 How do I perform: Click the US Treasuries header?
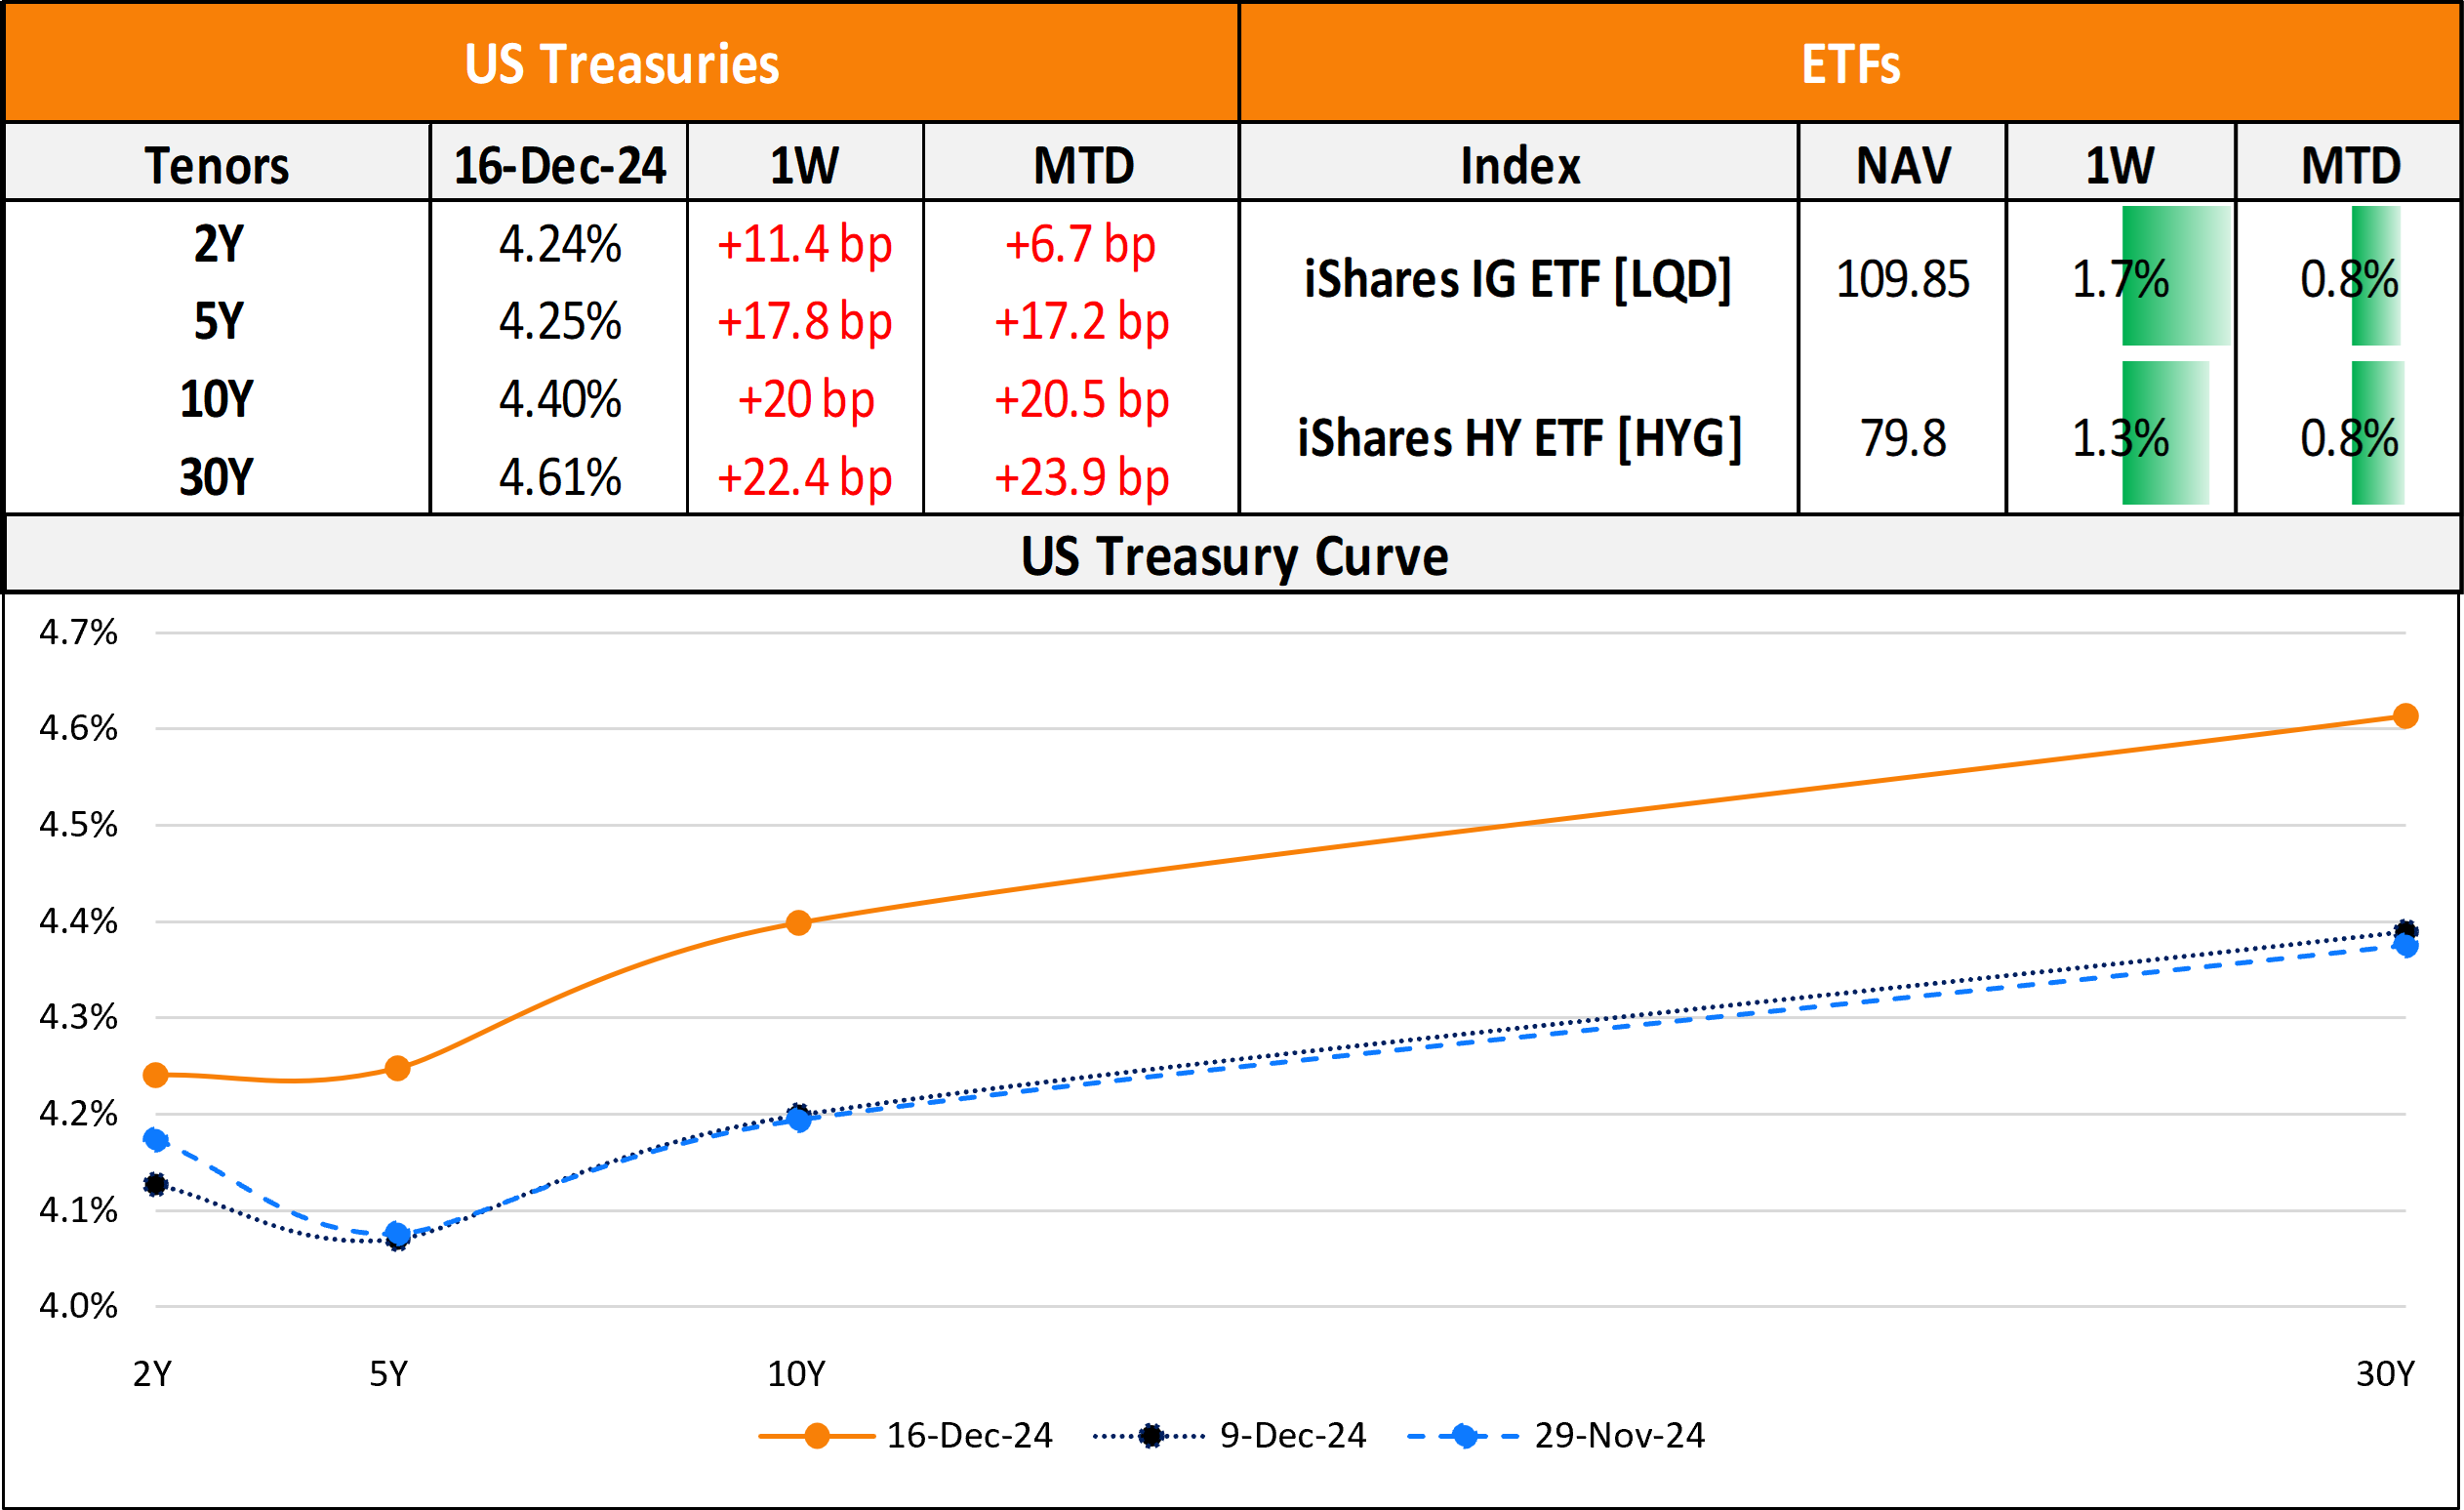point(621,64)
